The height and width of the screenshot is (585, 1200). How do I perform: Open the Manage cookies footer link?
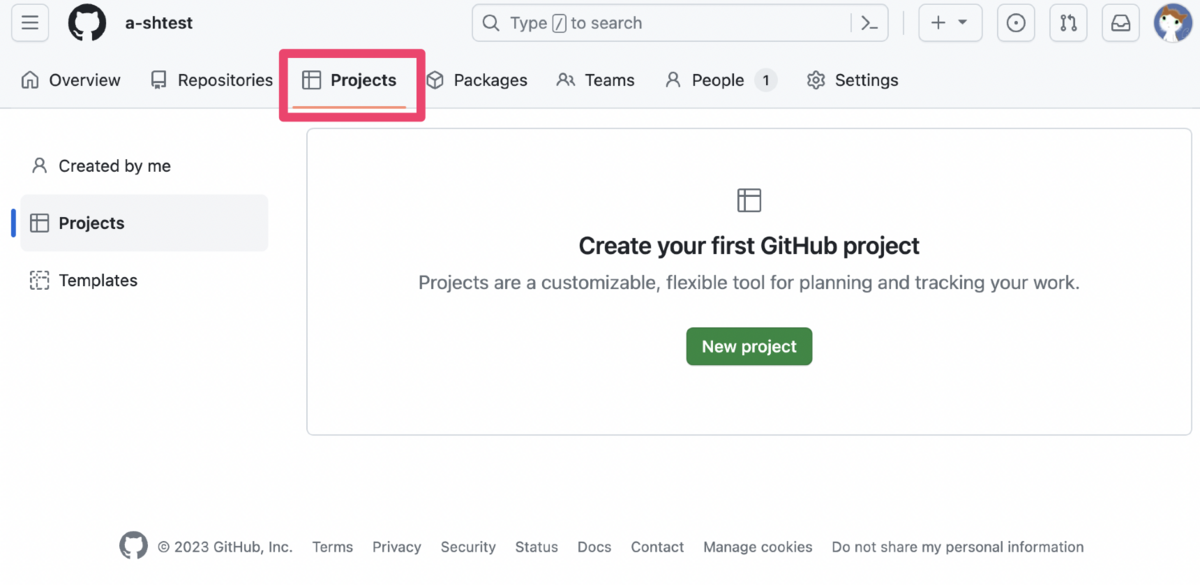click(757, 547)
